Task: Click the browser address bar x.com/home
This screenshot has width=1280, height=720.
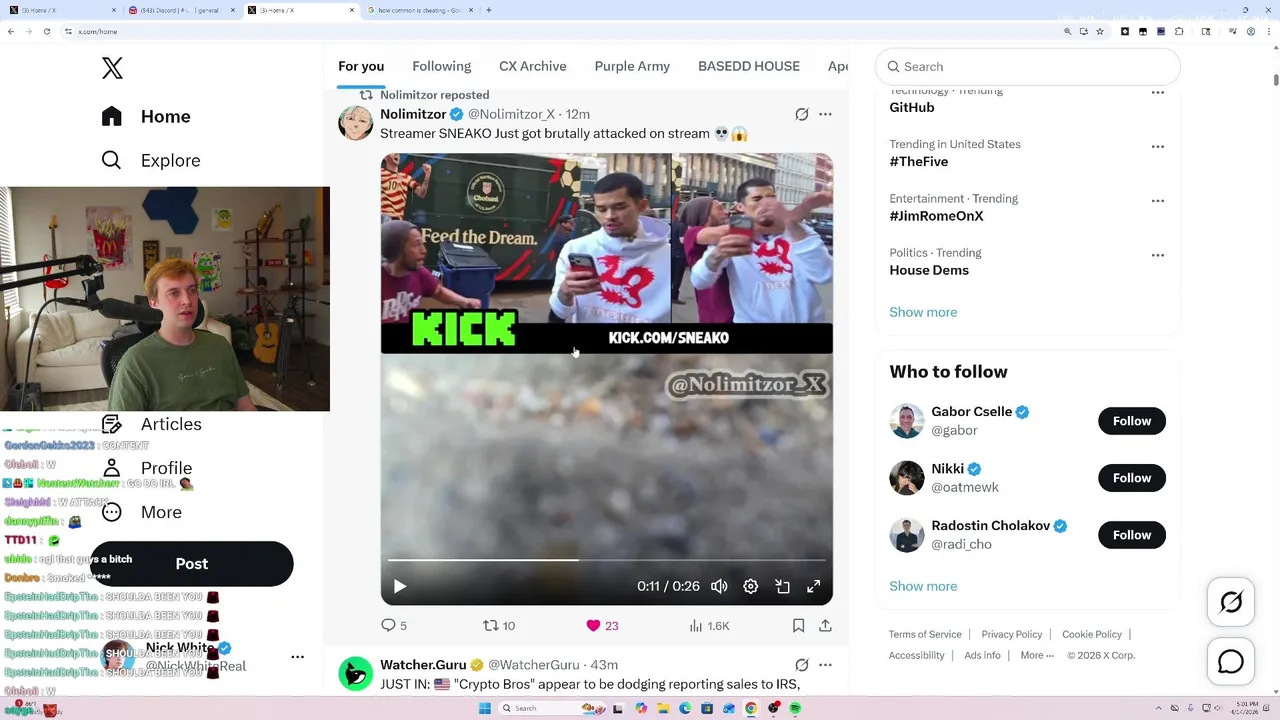Action: (x=560, y=32)
